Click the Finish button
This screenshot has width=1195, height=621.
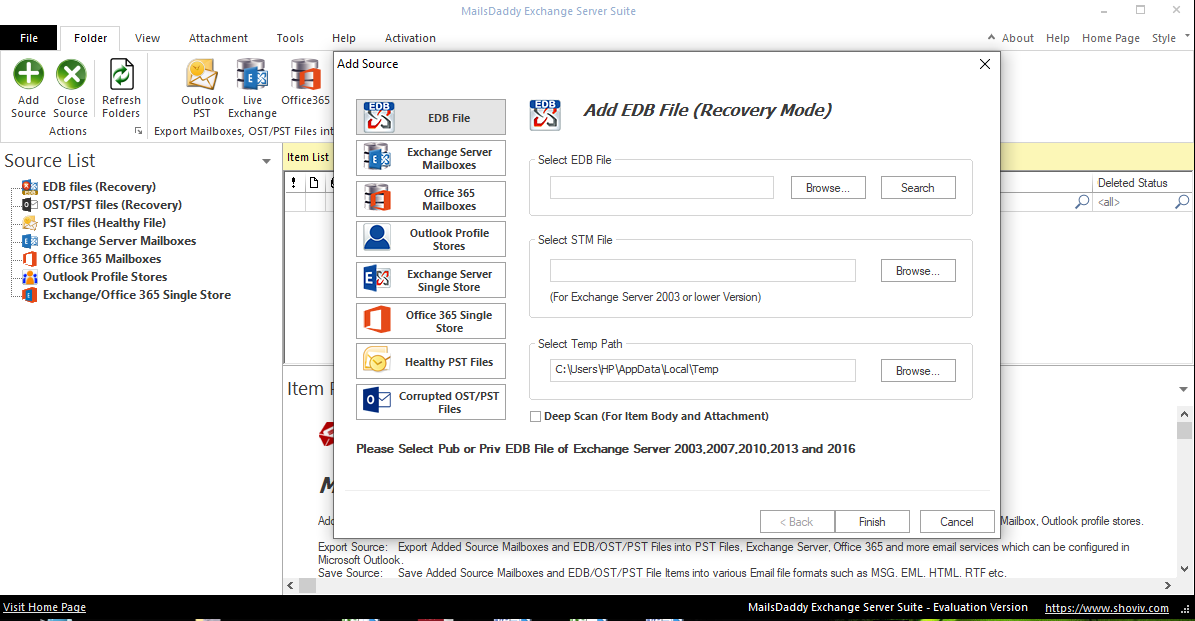(872, 521)
